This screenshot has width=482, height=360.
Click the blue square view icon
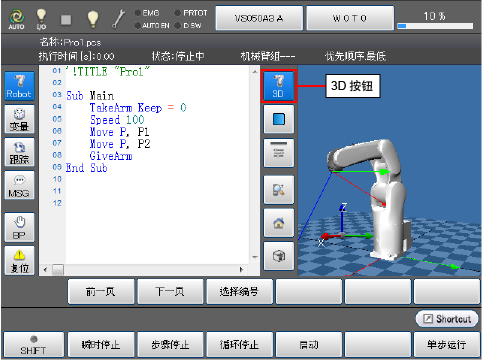[x=279, y=119]
